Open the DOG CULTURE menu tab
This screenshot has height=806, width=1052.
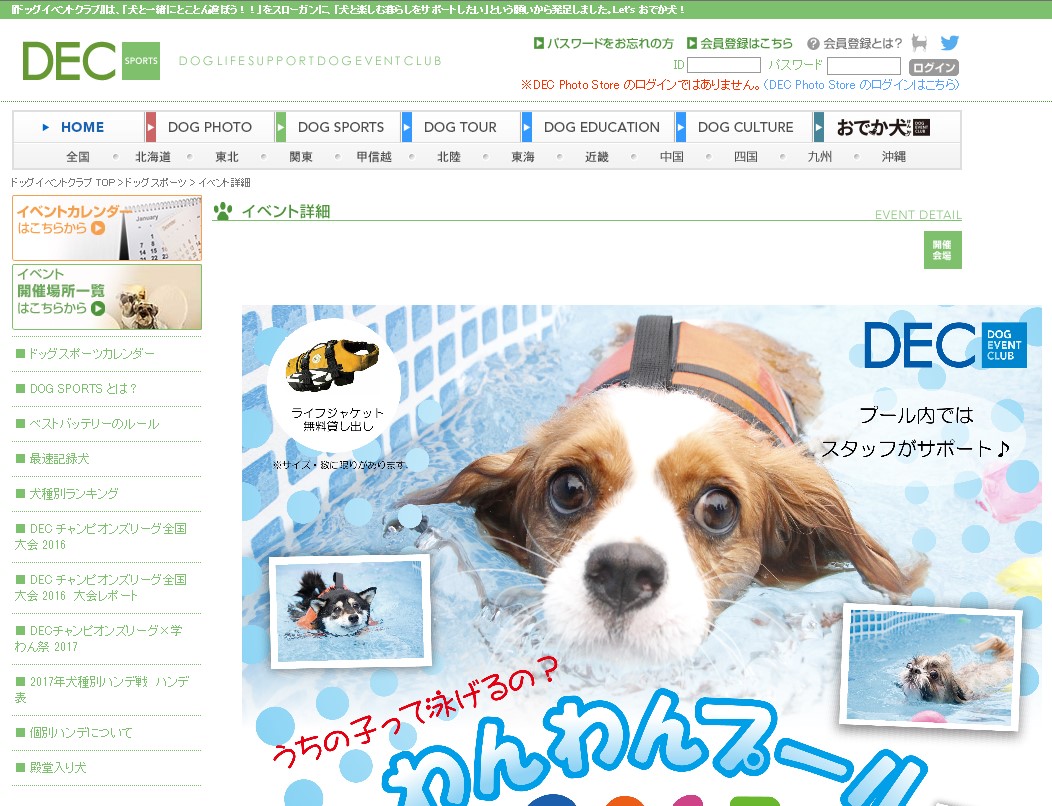tap(745, 127)
